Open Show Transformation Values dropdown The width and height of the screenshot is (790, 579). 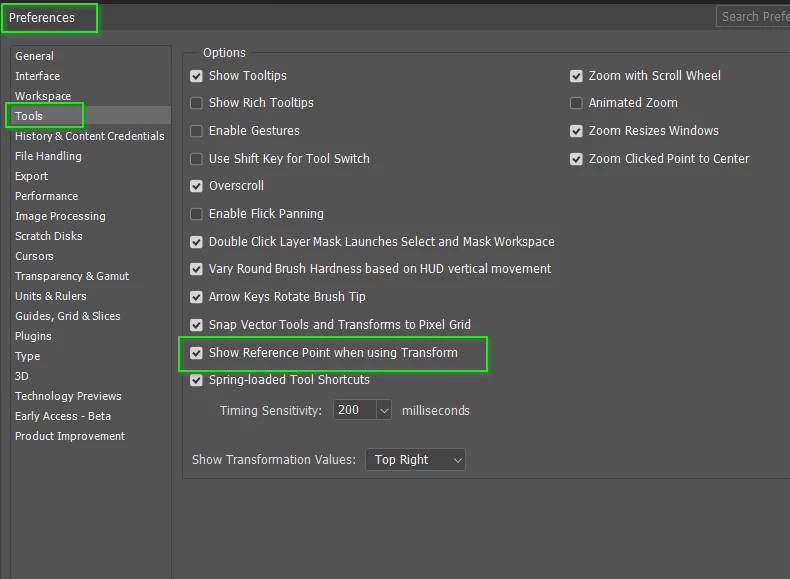(416, 460)
